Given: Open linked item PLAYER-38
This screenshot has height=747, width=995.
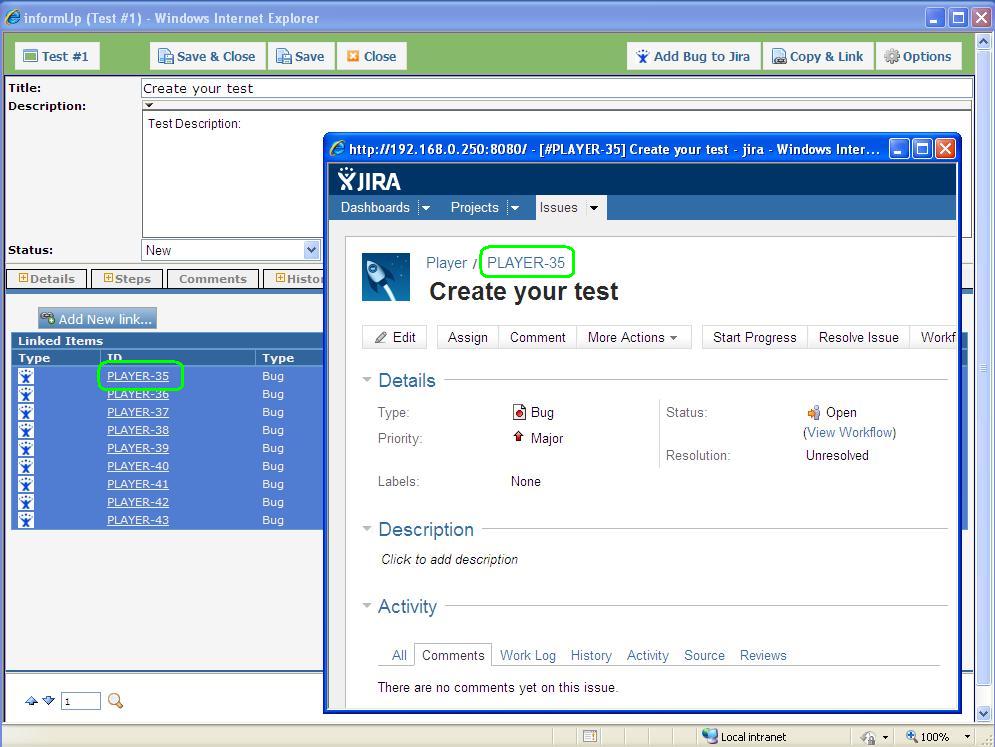Looking at the screenshot, I should tap(138, 430).
